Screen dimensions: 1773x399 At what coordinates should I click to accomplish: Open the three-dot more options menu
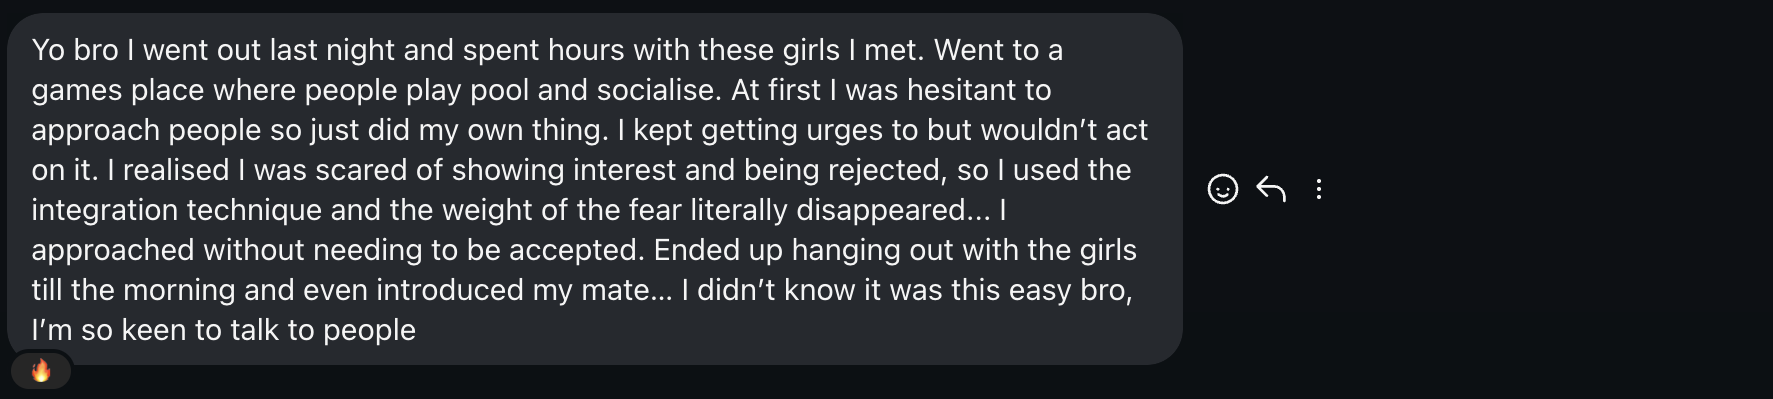1319,189
